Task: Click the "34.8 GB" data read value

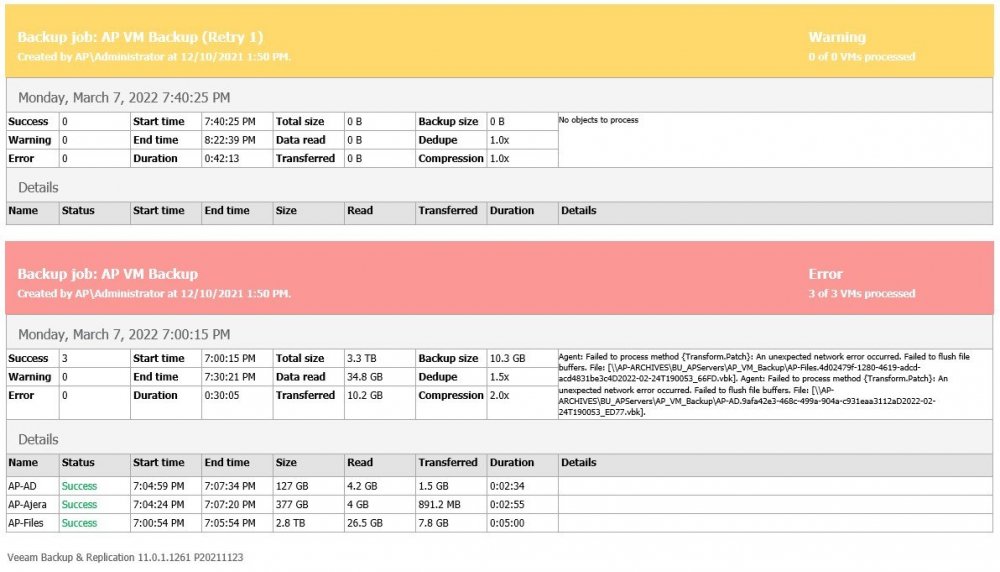Action: (x=365, y=377)
